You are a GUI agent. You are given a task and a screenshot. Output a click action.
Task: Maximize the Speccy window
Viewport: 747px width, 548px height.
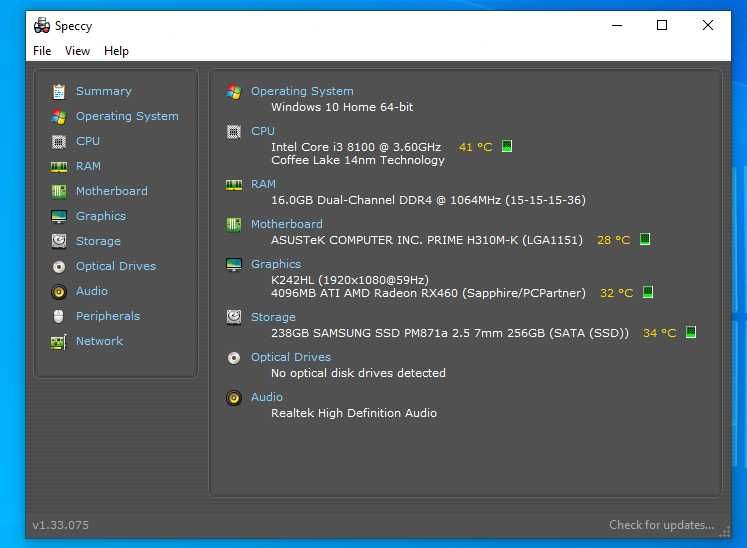662,25
